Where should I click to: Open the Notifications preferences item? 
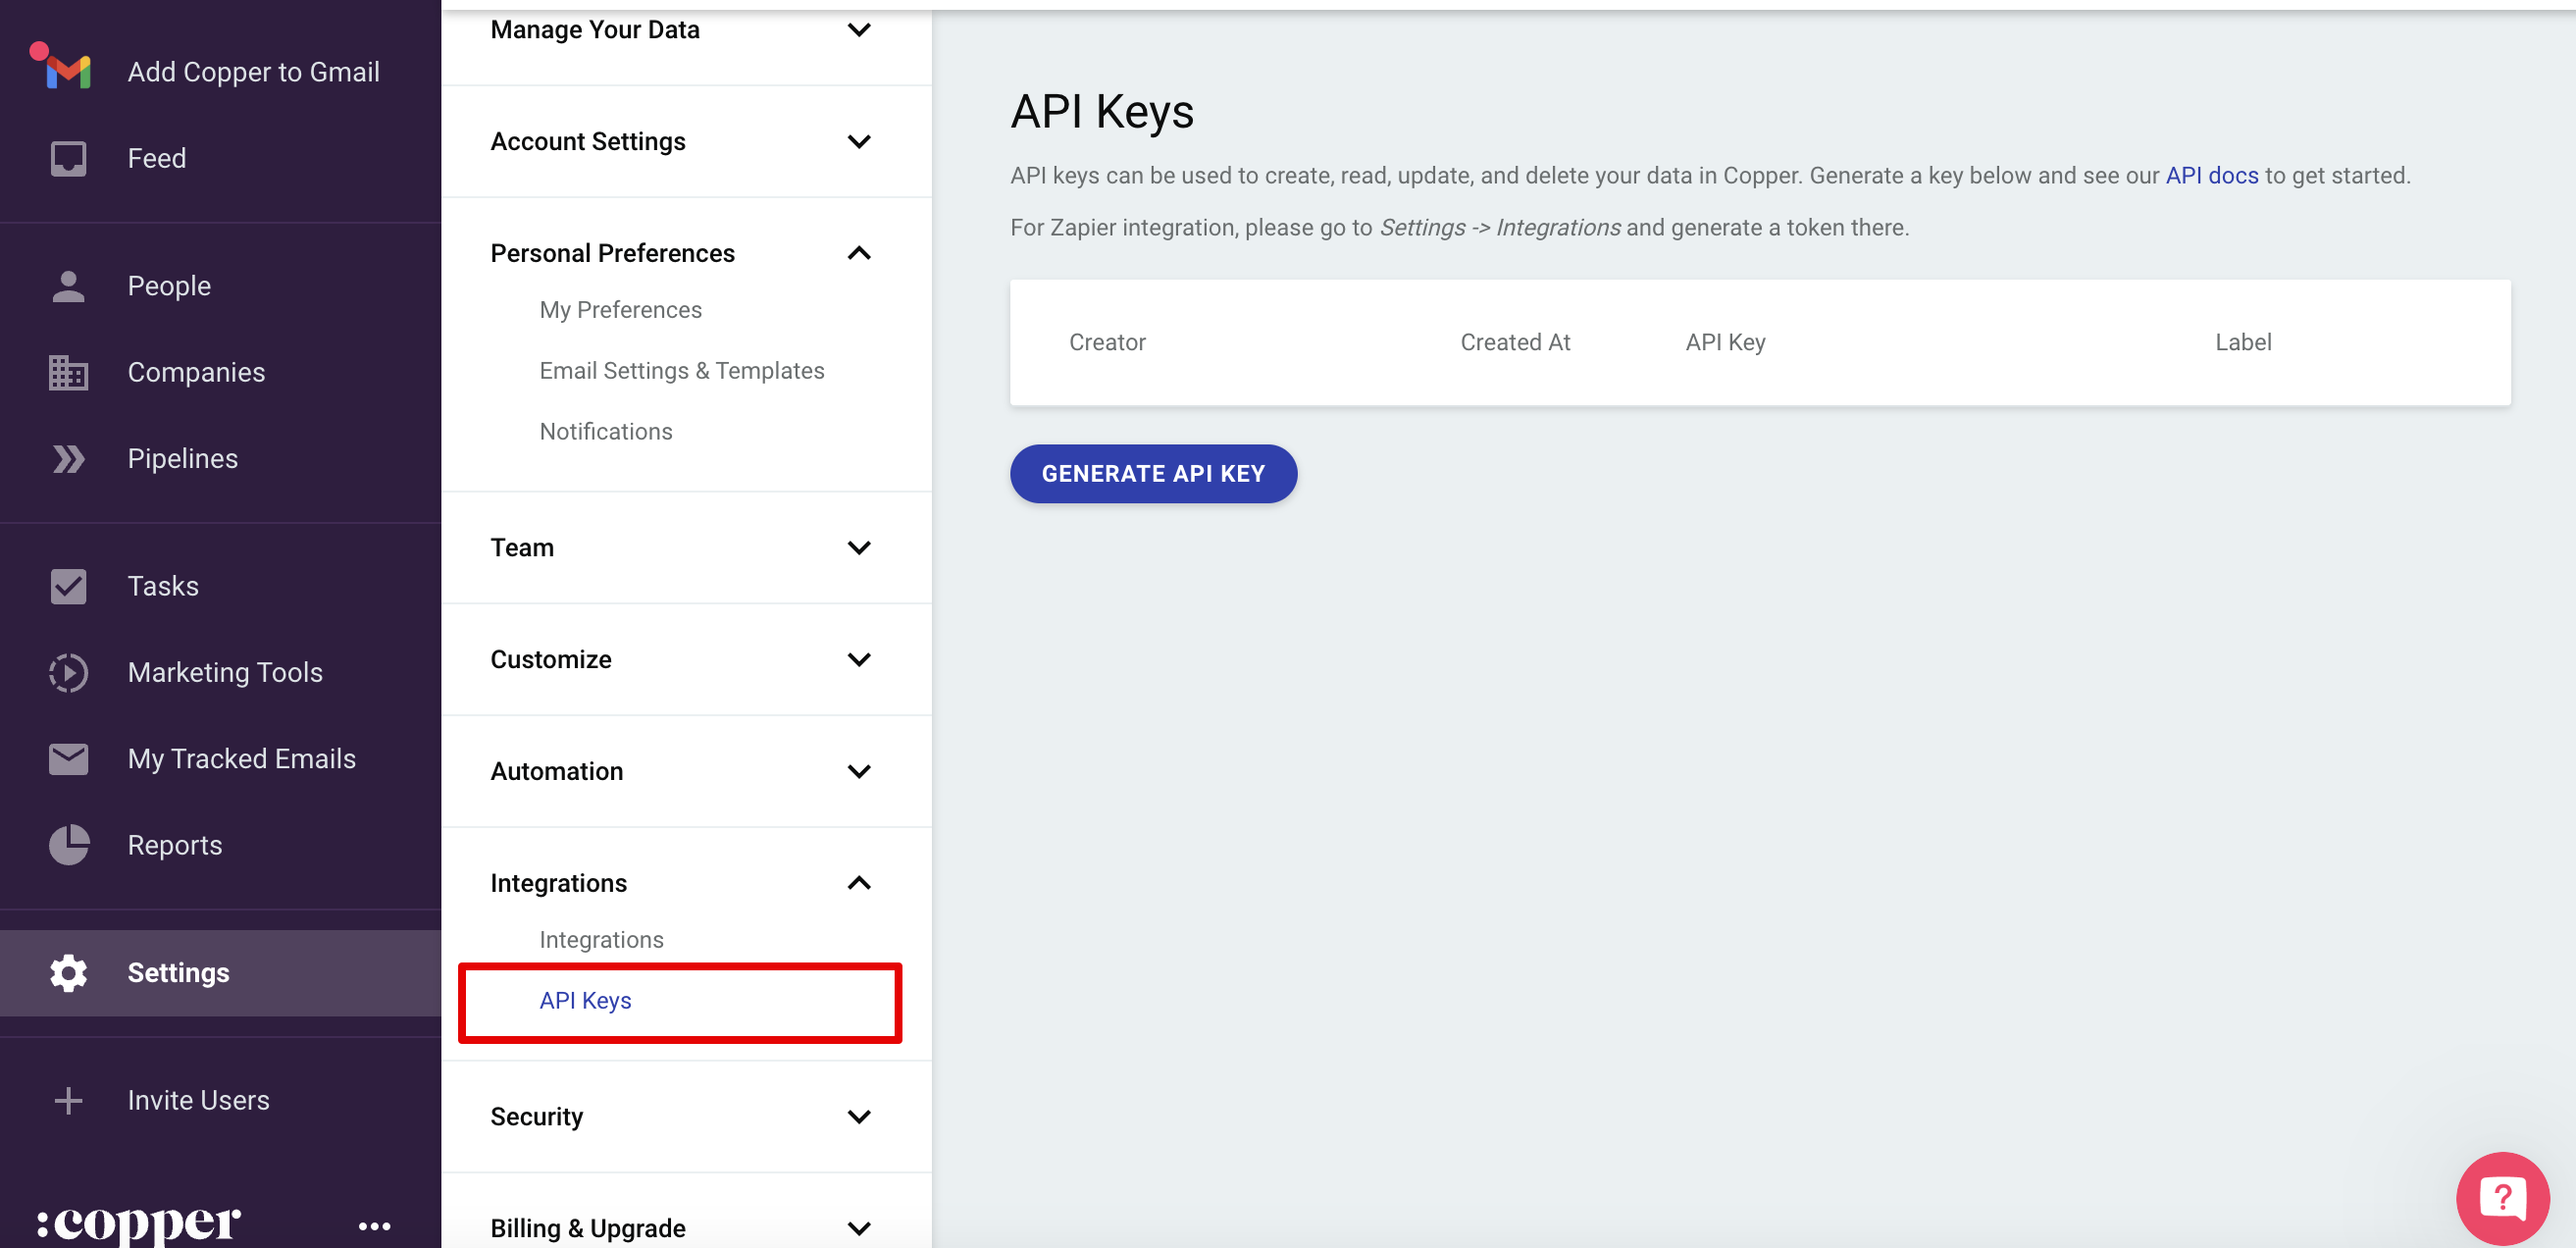(x=605, y=431)
